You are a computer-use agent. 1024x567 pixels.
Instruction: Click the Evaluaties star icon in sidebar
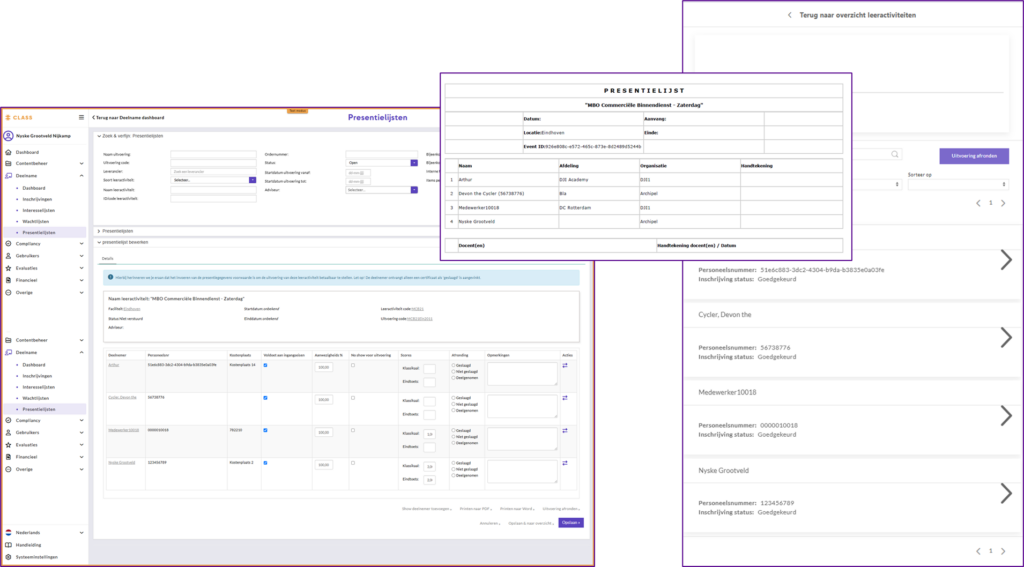(9, 268)
